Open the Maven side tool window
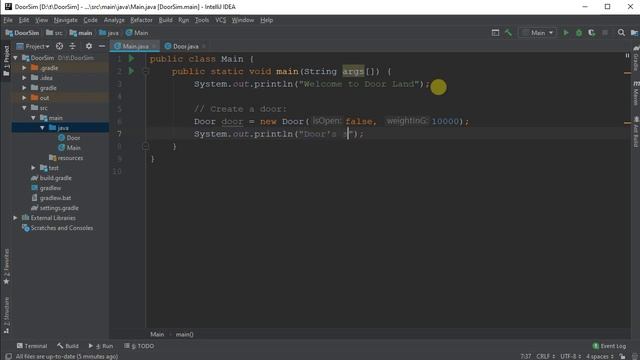 click(636, 93)
